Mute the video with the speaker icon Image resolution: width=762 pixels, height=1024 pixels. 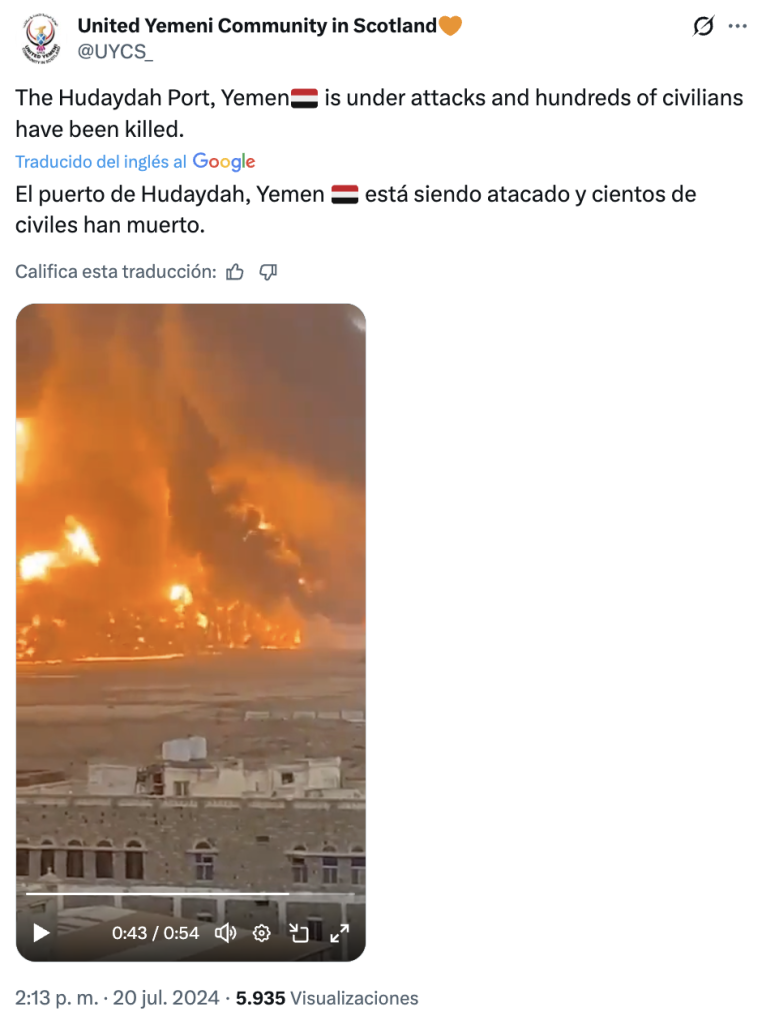pyautogui.click(x=225, y=933)
